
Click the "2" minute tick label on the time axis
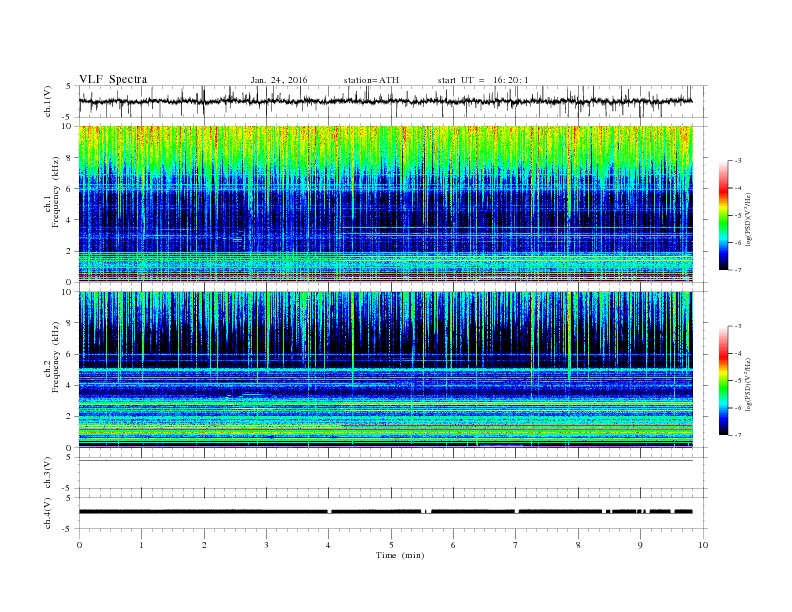[x=204, y=545]
